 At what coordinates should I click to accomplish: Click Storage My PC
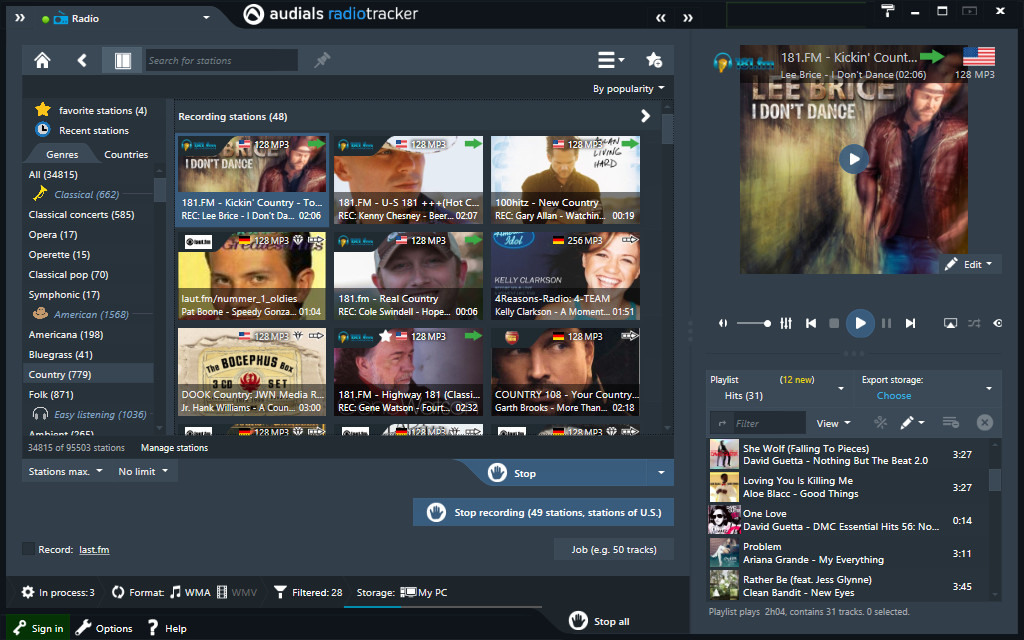pyautogui.click(x=424, y=592)
